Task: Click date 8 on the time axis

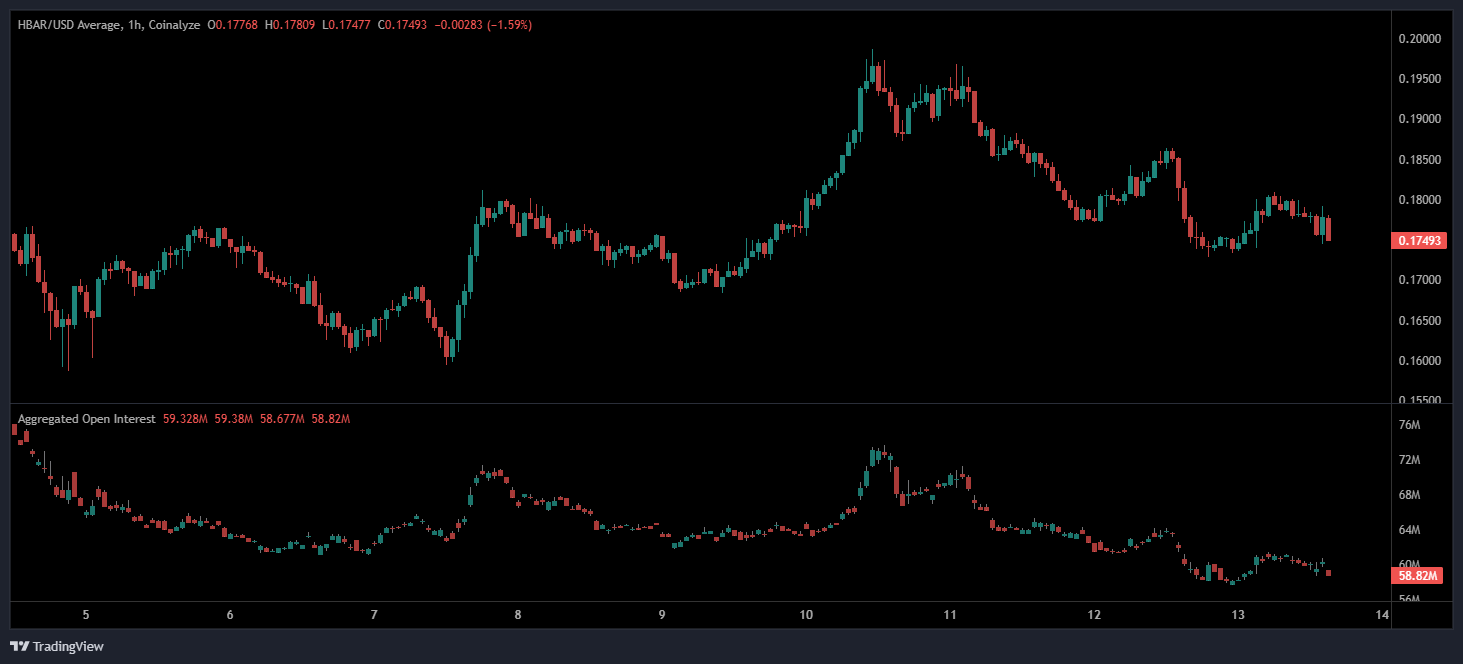Action: tap(518, 615)
